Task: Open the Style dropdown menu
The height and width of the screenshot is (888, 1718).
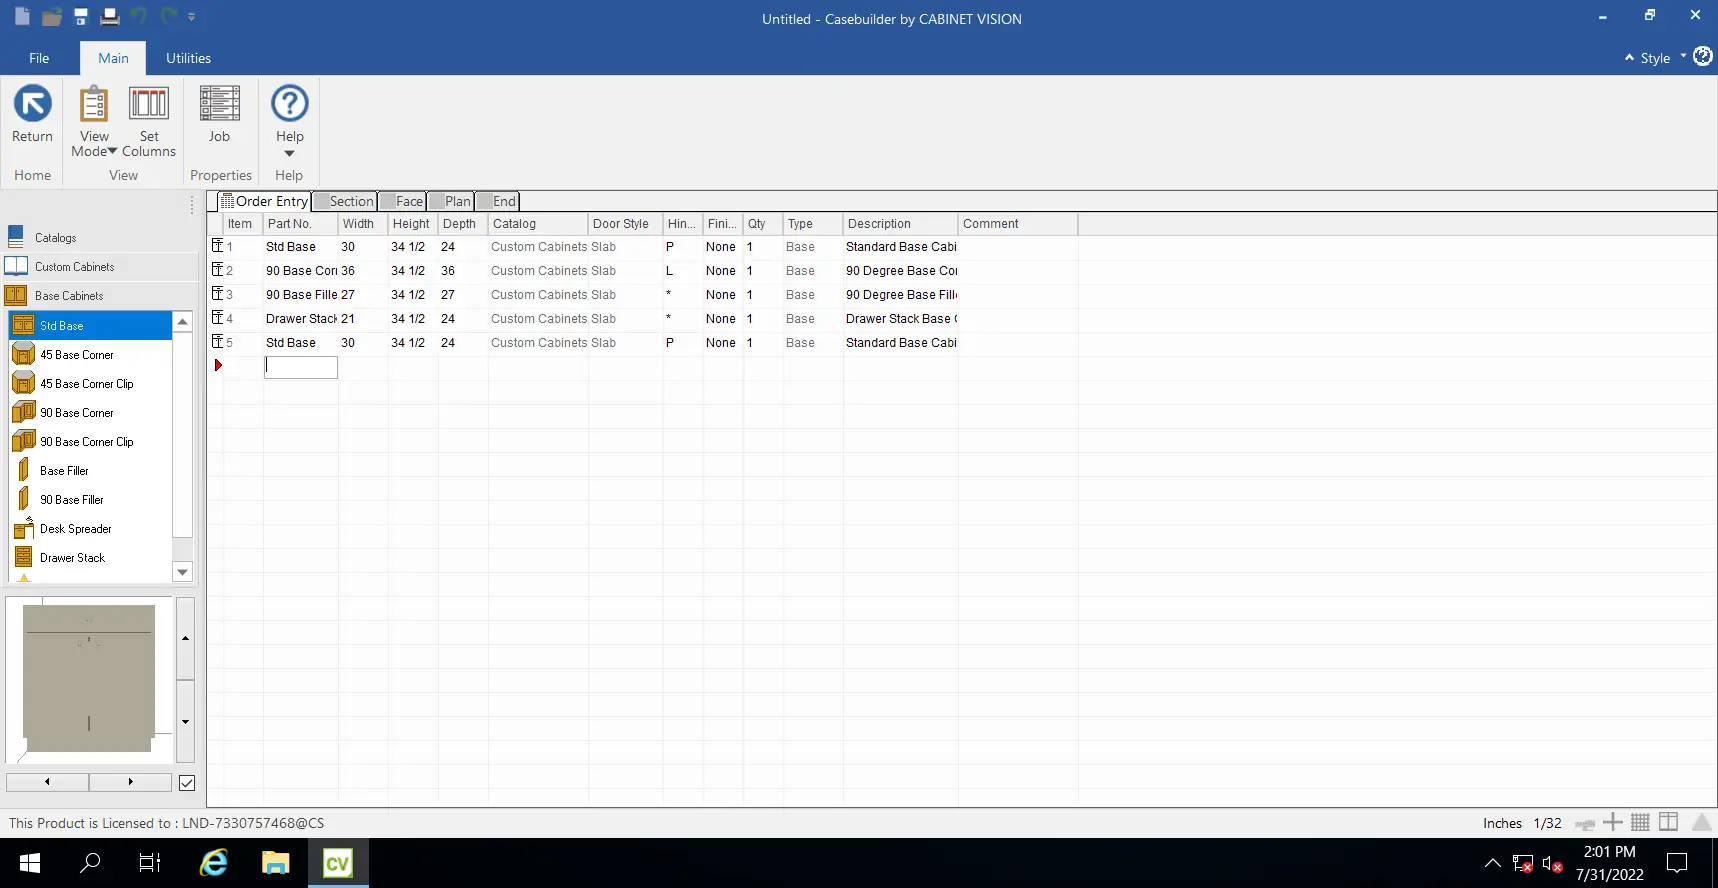Action: point(1663,58)
